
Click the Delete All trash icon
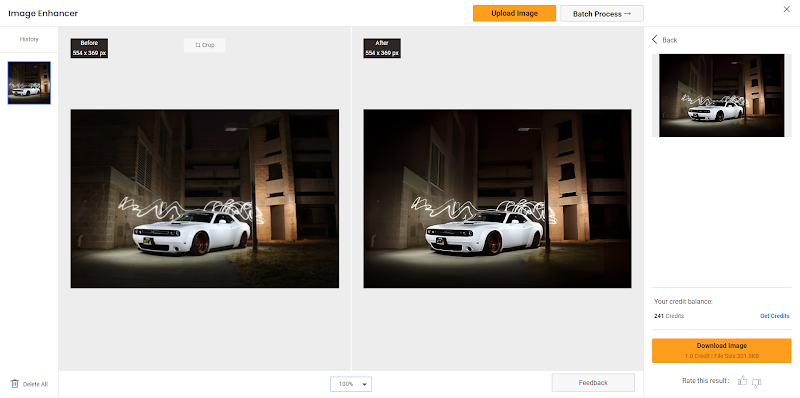point(15,383)
